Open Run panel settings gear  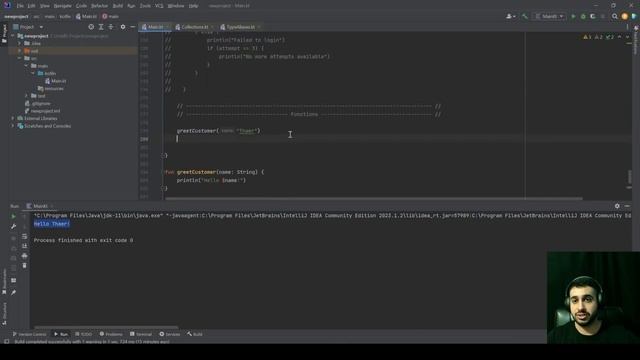pos(617,206)
